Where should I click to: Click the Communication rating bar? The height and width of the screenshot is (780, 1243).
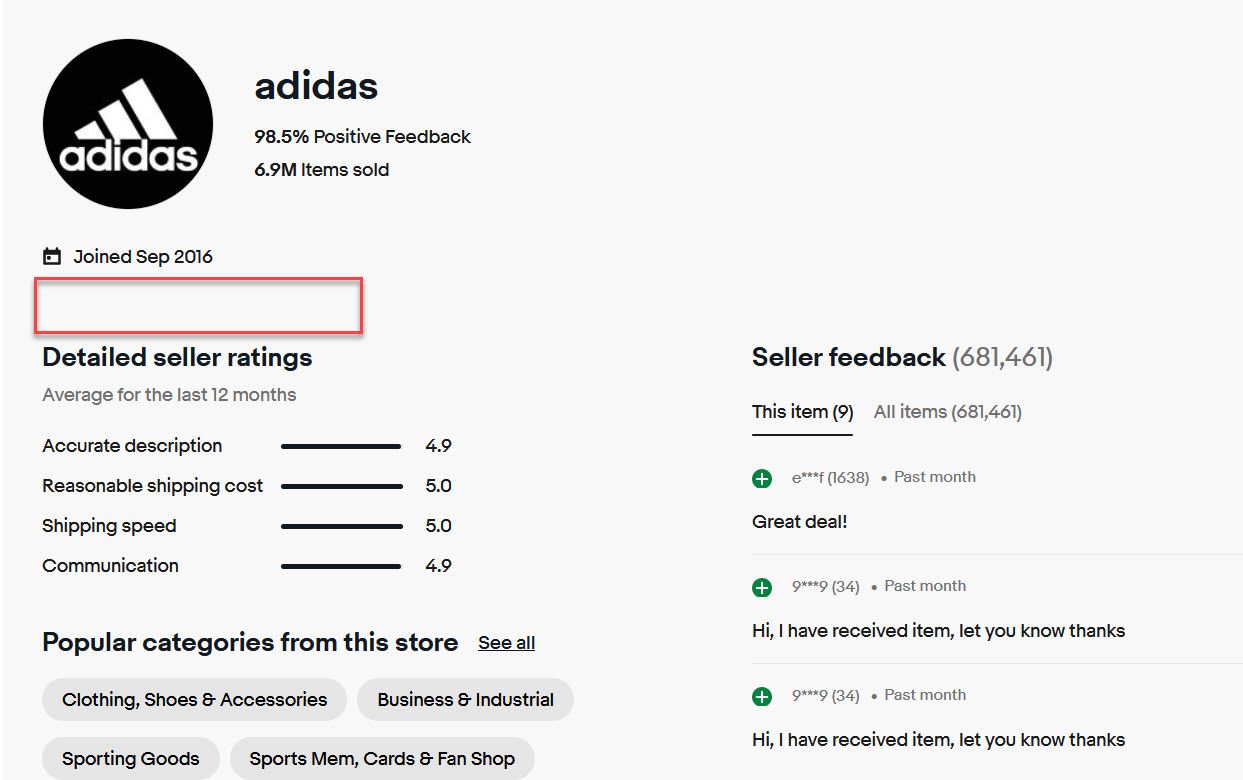point(341,566)
